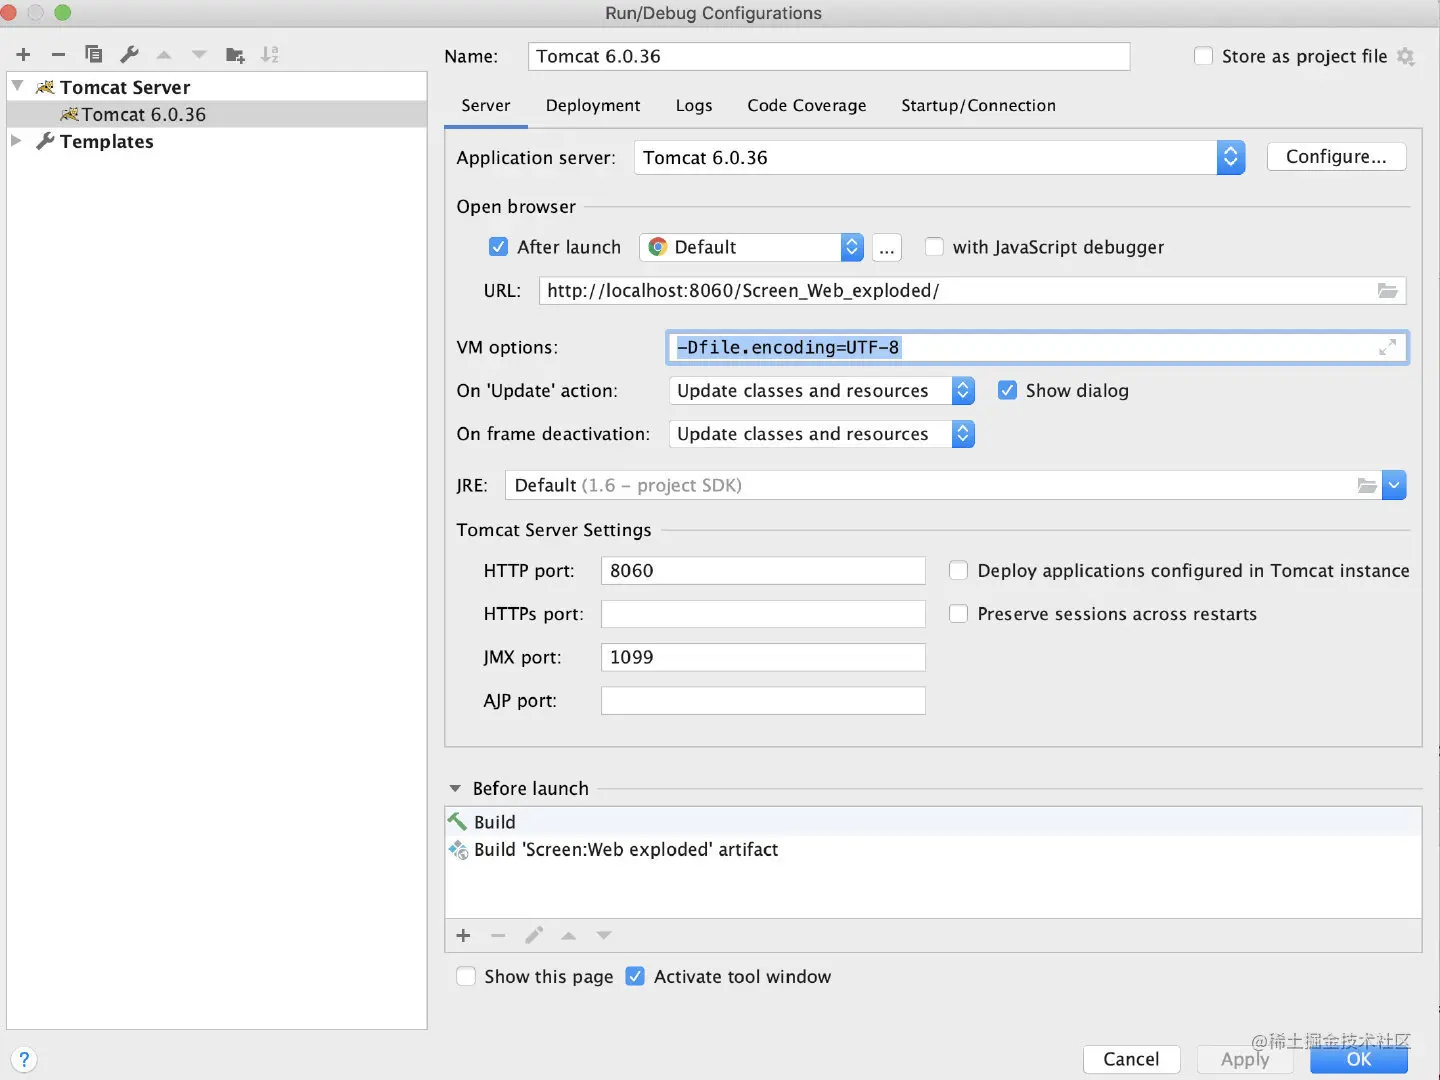Open help with the question mark button

(24, 1060)
